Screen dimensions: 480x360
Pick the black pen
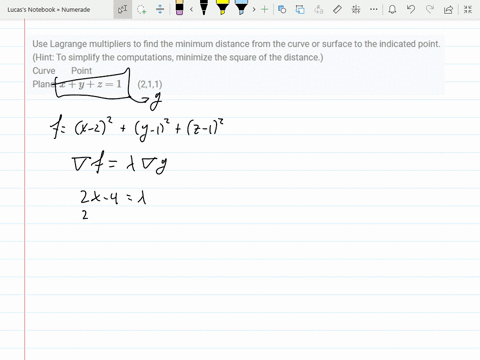tap(204, 8)
